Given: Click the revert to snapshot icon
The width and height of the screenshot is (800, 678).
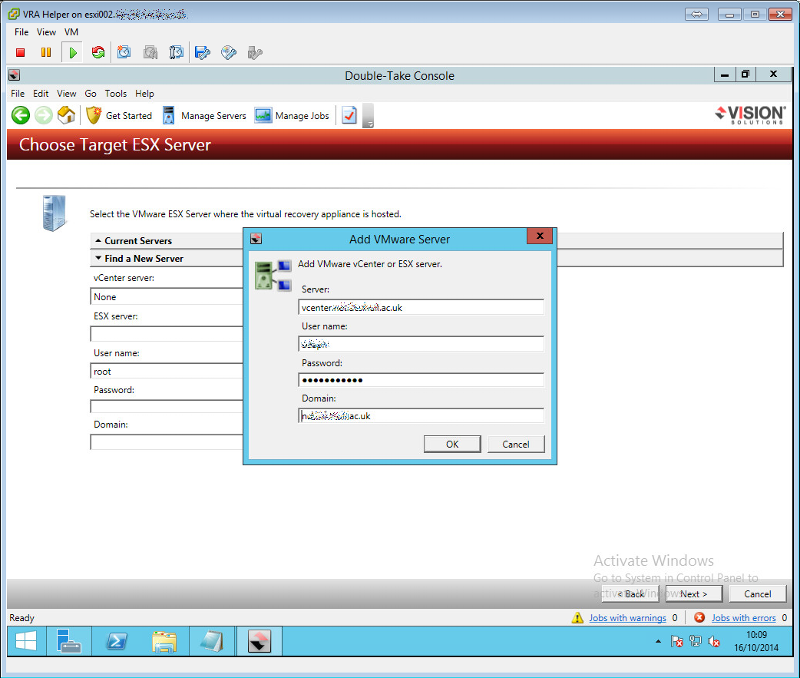Looking at the screenshot, I should coord(151,52).
